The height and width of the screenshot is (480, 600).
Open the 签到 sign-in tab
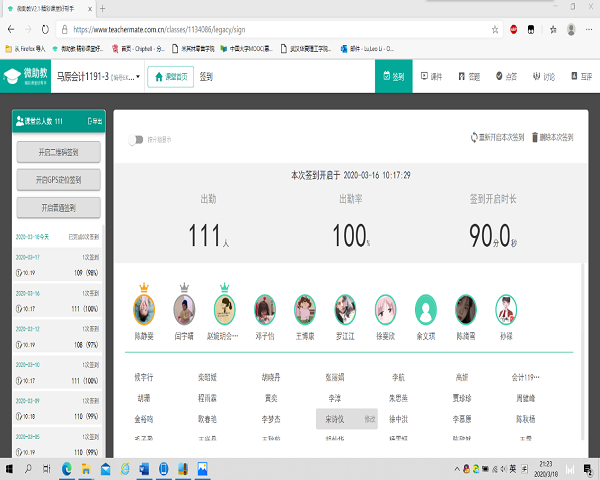click(x=393, y=76)
